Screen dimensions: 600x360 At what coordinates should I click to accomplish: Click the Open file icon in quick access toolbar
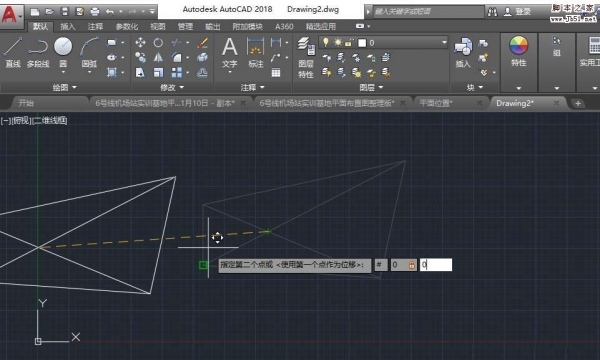point(50,11)
